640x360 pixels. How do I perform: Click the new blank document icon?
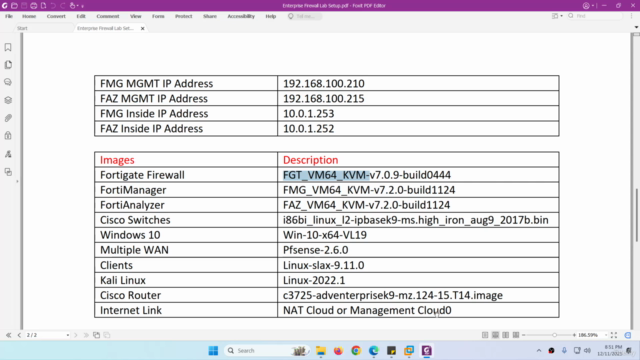43,6
